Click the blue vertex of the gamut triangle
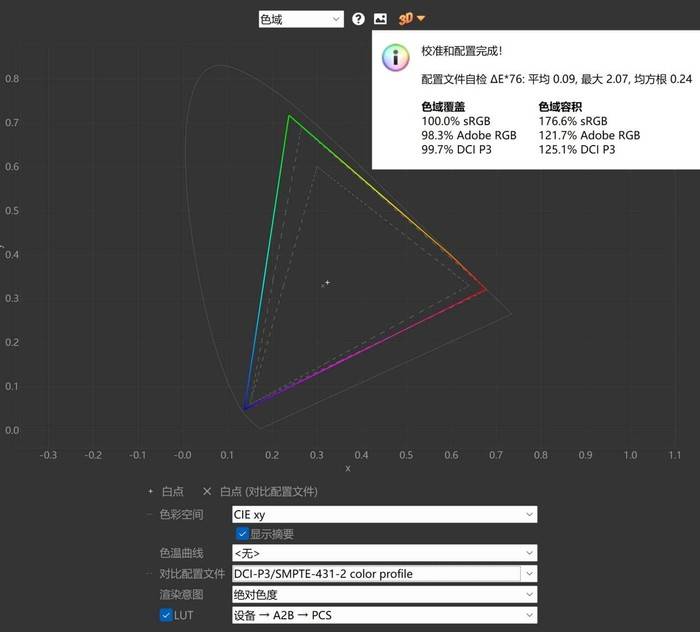The height and width of the screenshot is (632, 700). pyautogui.click(x=245, y=408)
